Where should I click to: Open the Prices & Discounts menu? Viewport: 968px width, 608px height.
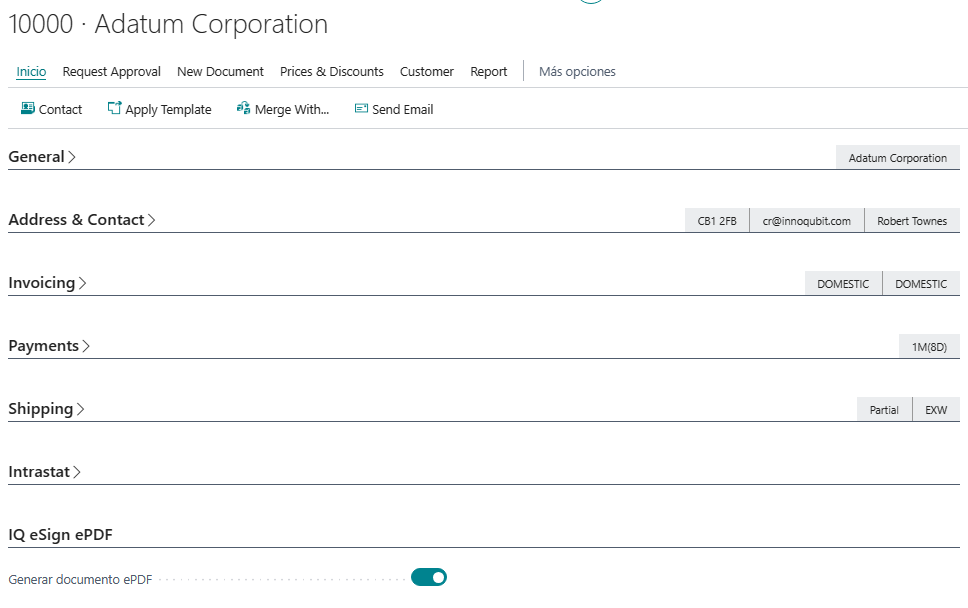tap(331, 72)
